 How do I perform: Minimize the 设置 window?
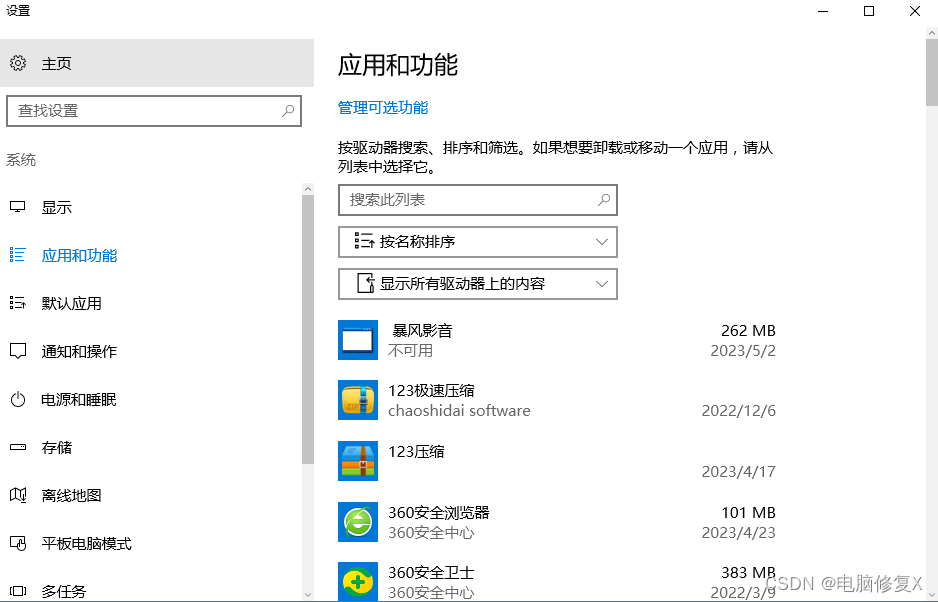pyautogui.click(x=823, y=11)
